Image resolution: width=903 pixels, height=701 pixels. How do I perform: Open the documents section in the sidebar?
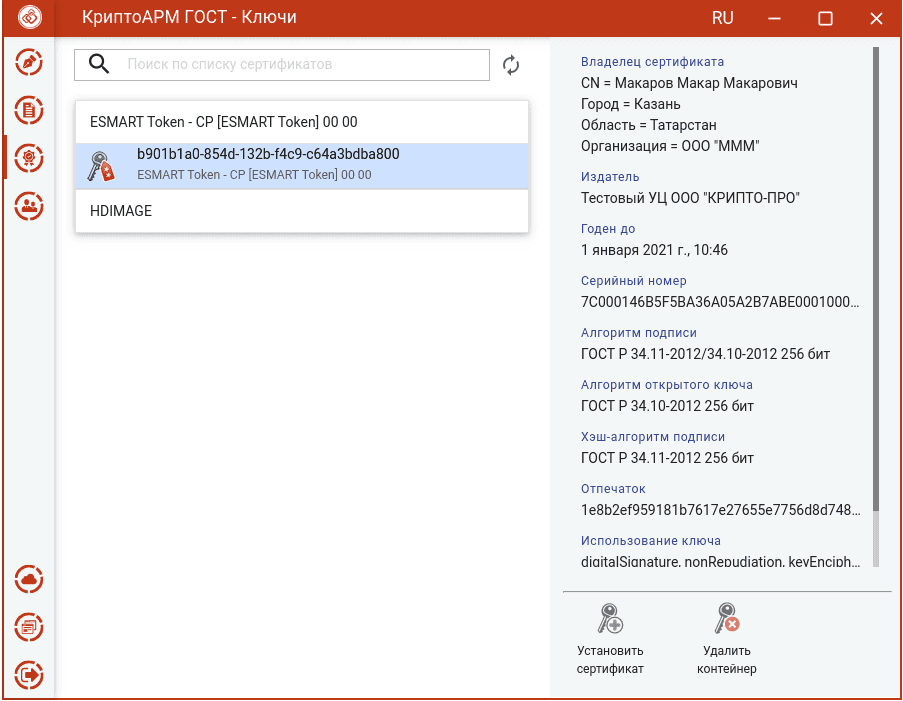click(29, 110)
